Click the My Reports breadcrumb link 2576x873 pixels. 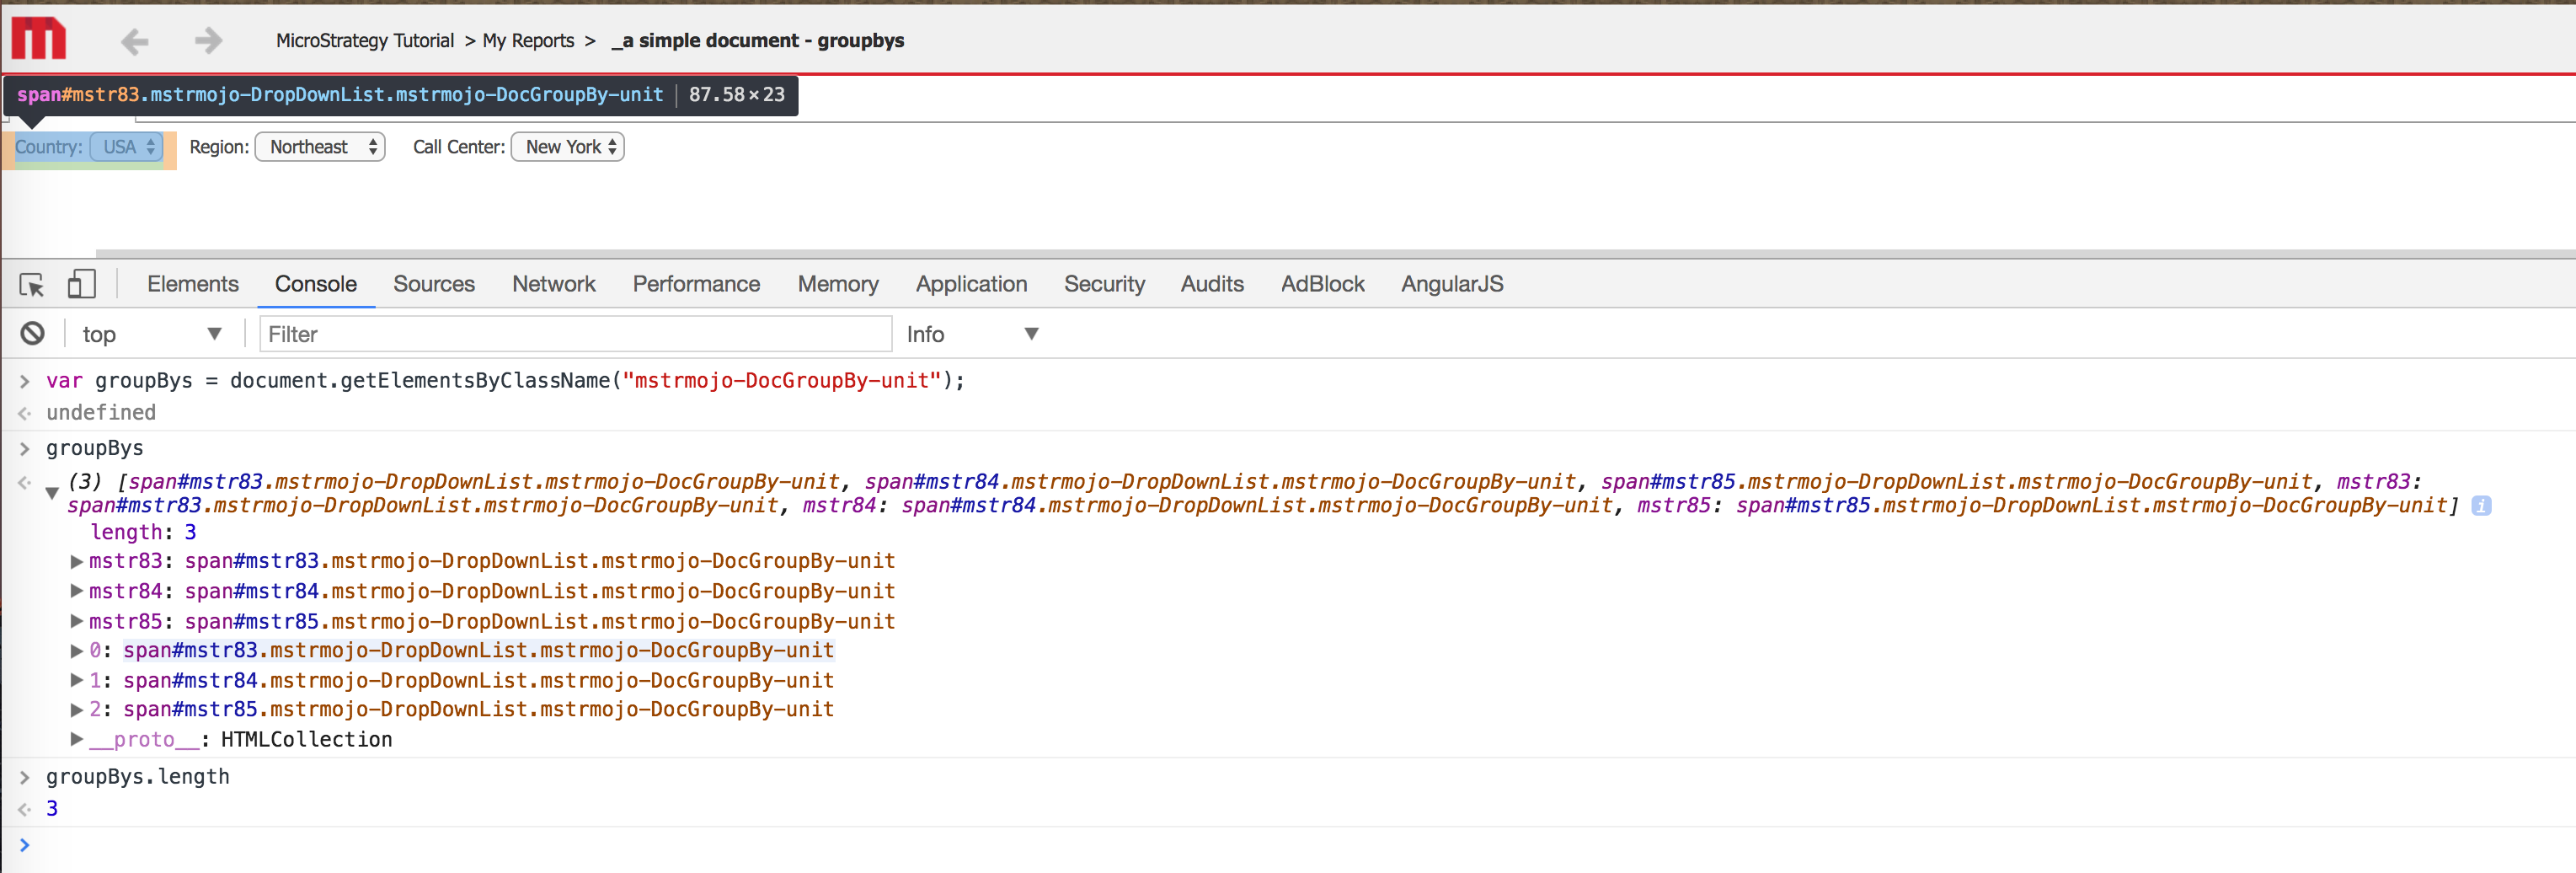click(528, 41)
